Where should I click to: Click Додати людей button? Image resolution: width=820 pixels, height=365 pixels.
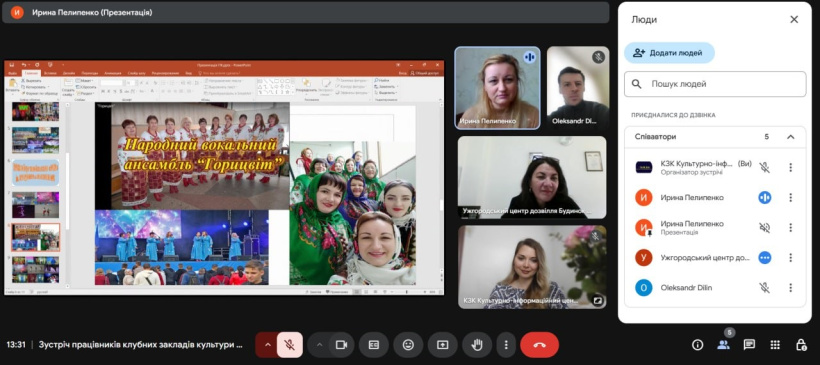coord(669,53)
